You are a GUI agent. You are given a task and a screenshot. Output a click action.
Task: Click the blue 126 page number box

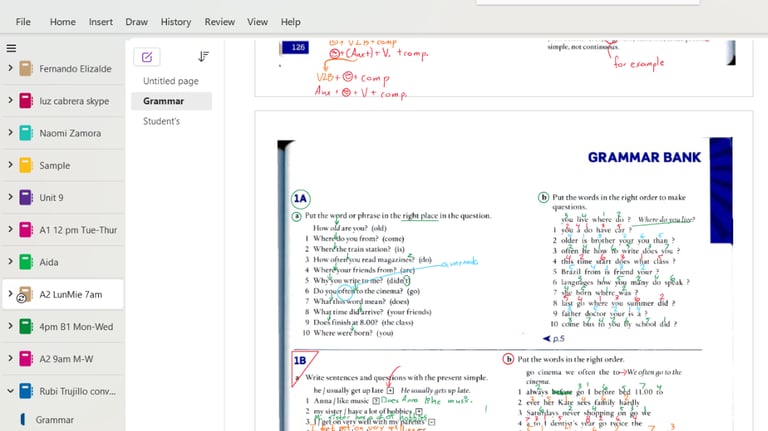295,47
